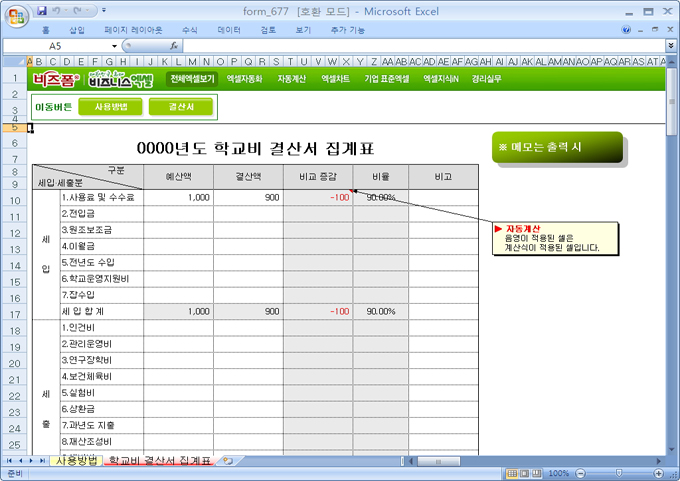Screen dimensions: 680x481
Task: Switch to Normal view in the status bar
Action: (512, 473)
